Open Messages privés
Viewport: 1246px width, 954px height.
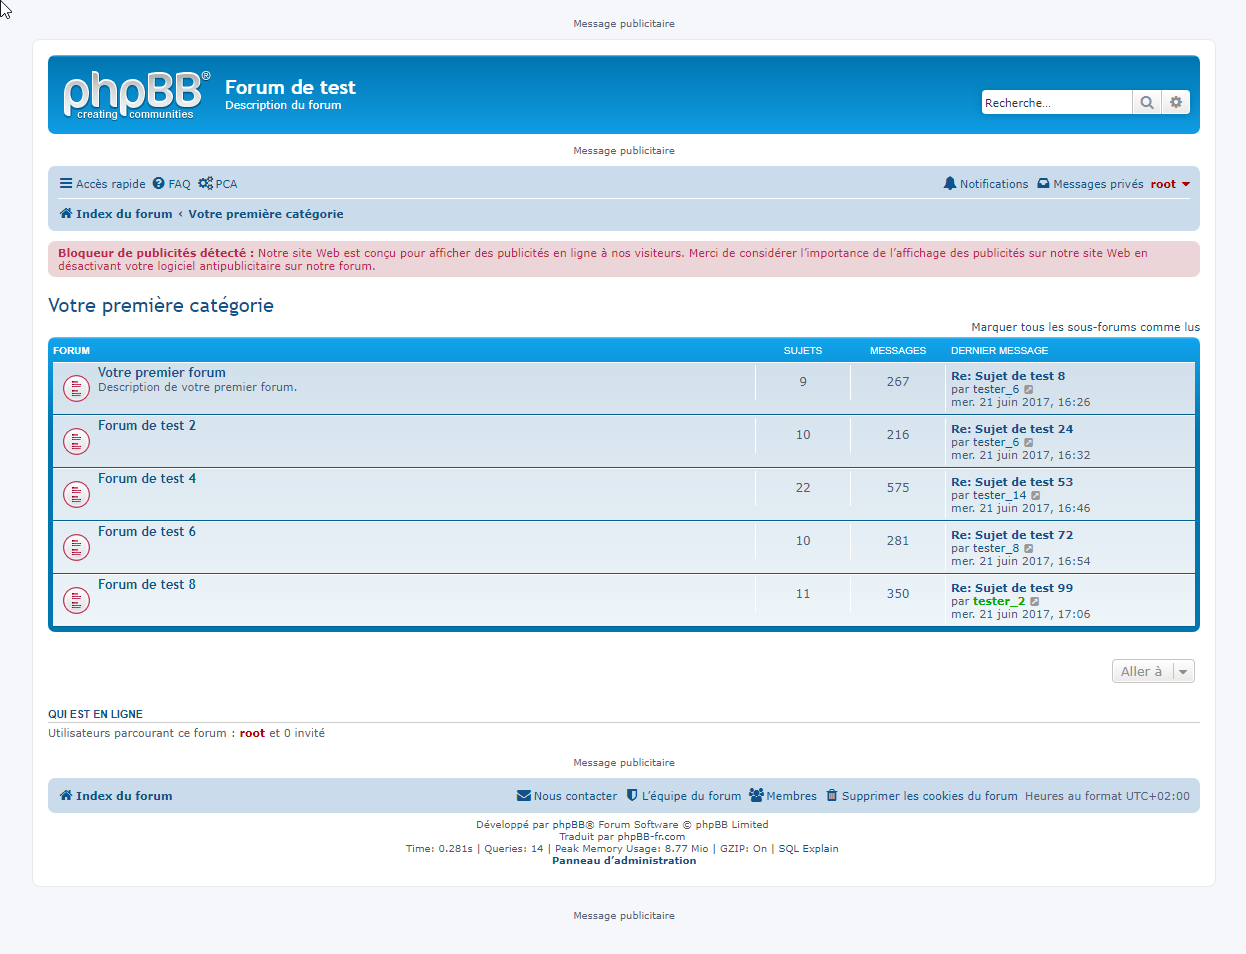[1090, 184]
